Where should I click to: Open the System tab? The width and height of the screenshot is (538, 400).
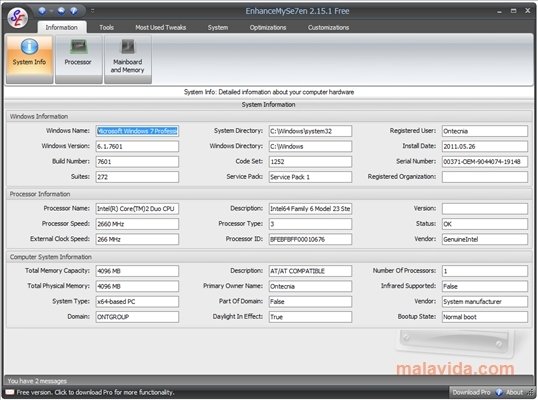(x=218, y=27)
